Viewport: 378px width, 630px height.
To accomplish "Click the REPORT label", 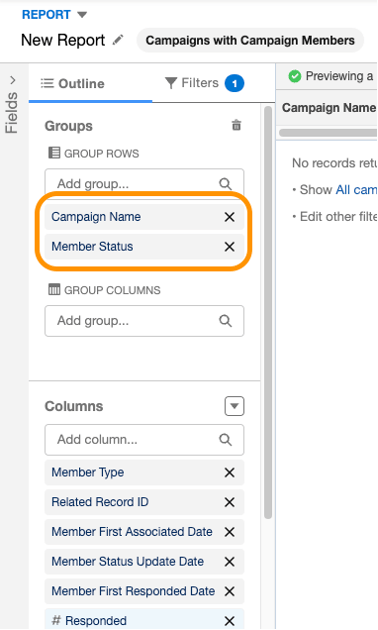I will (x=46, y=14).
